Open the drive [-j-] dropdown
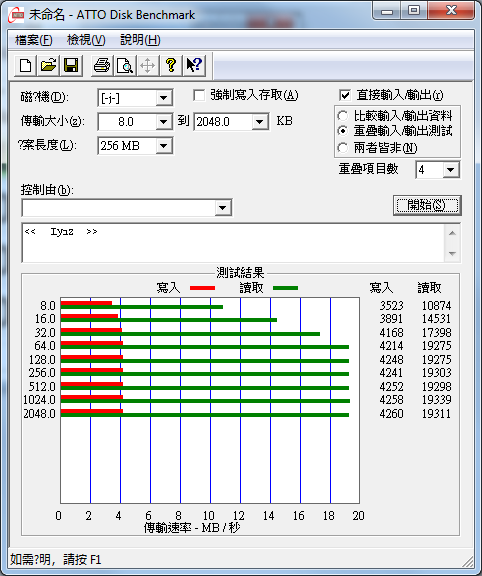Screen dimensions: 482x576 [x=163, y=98]
